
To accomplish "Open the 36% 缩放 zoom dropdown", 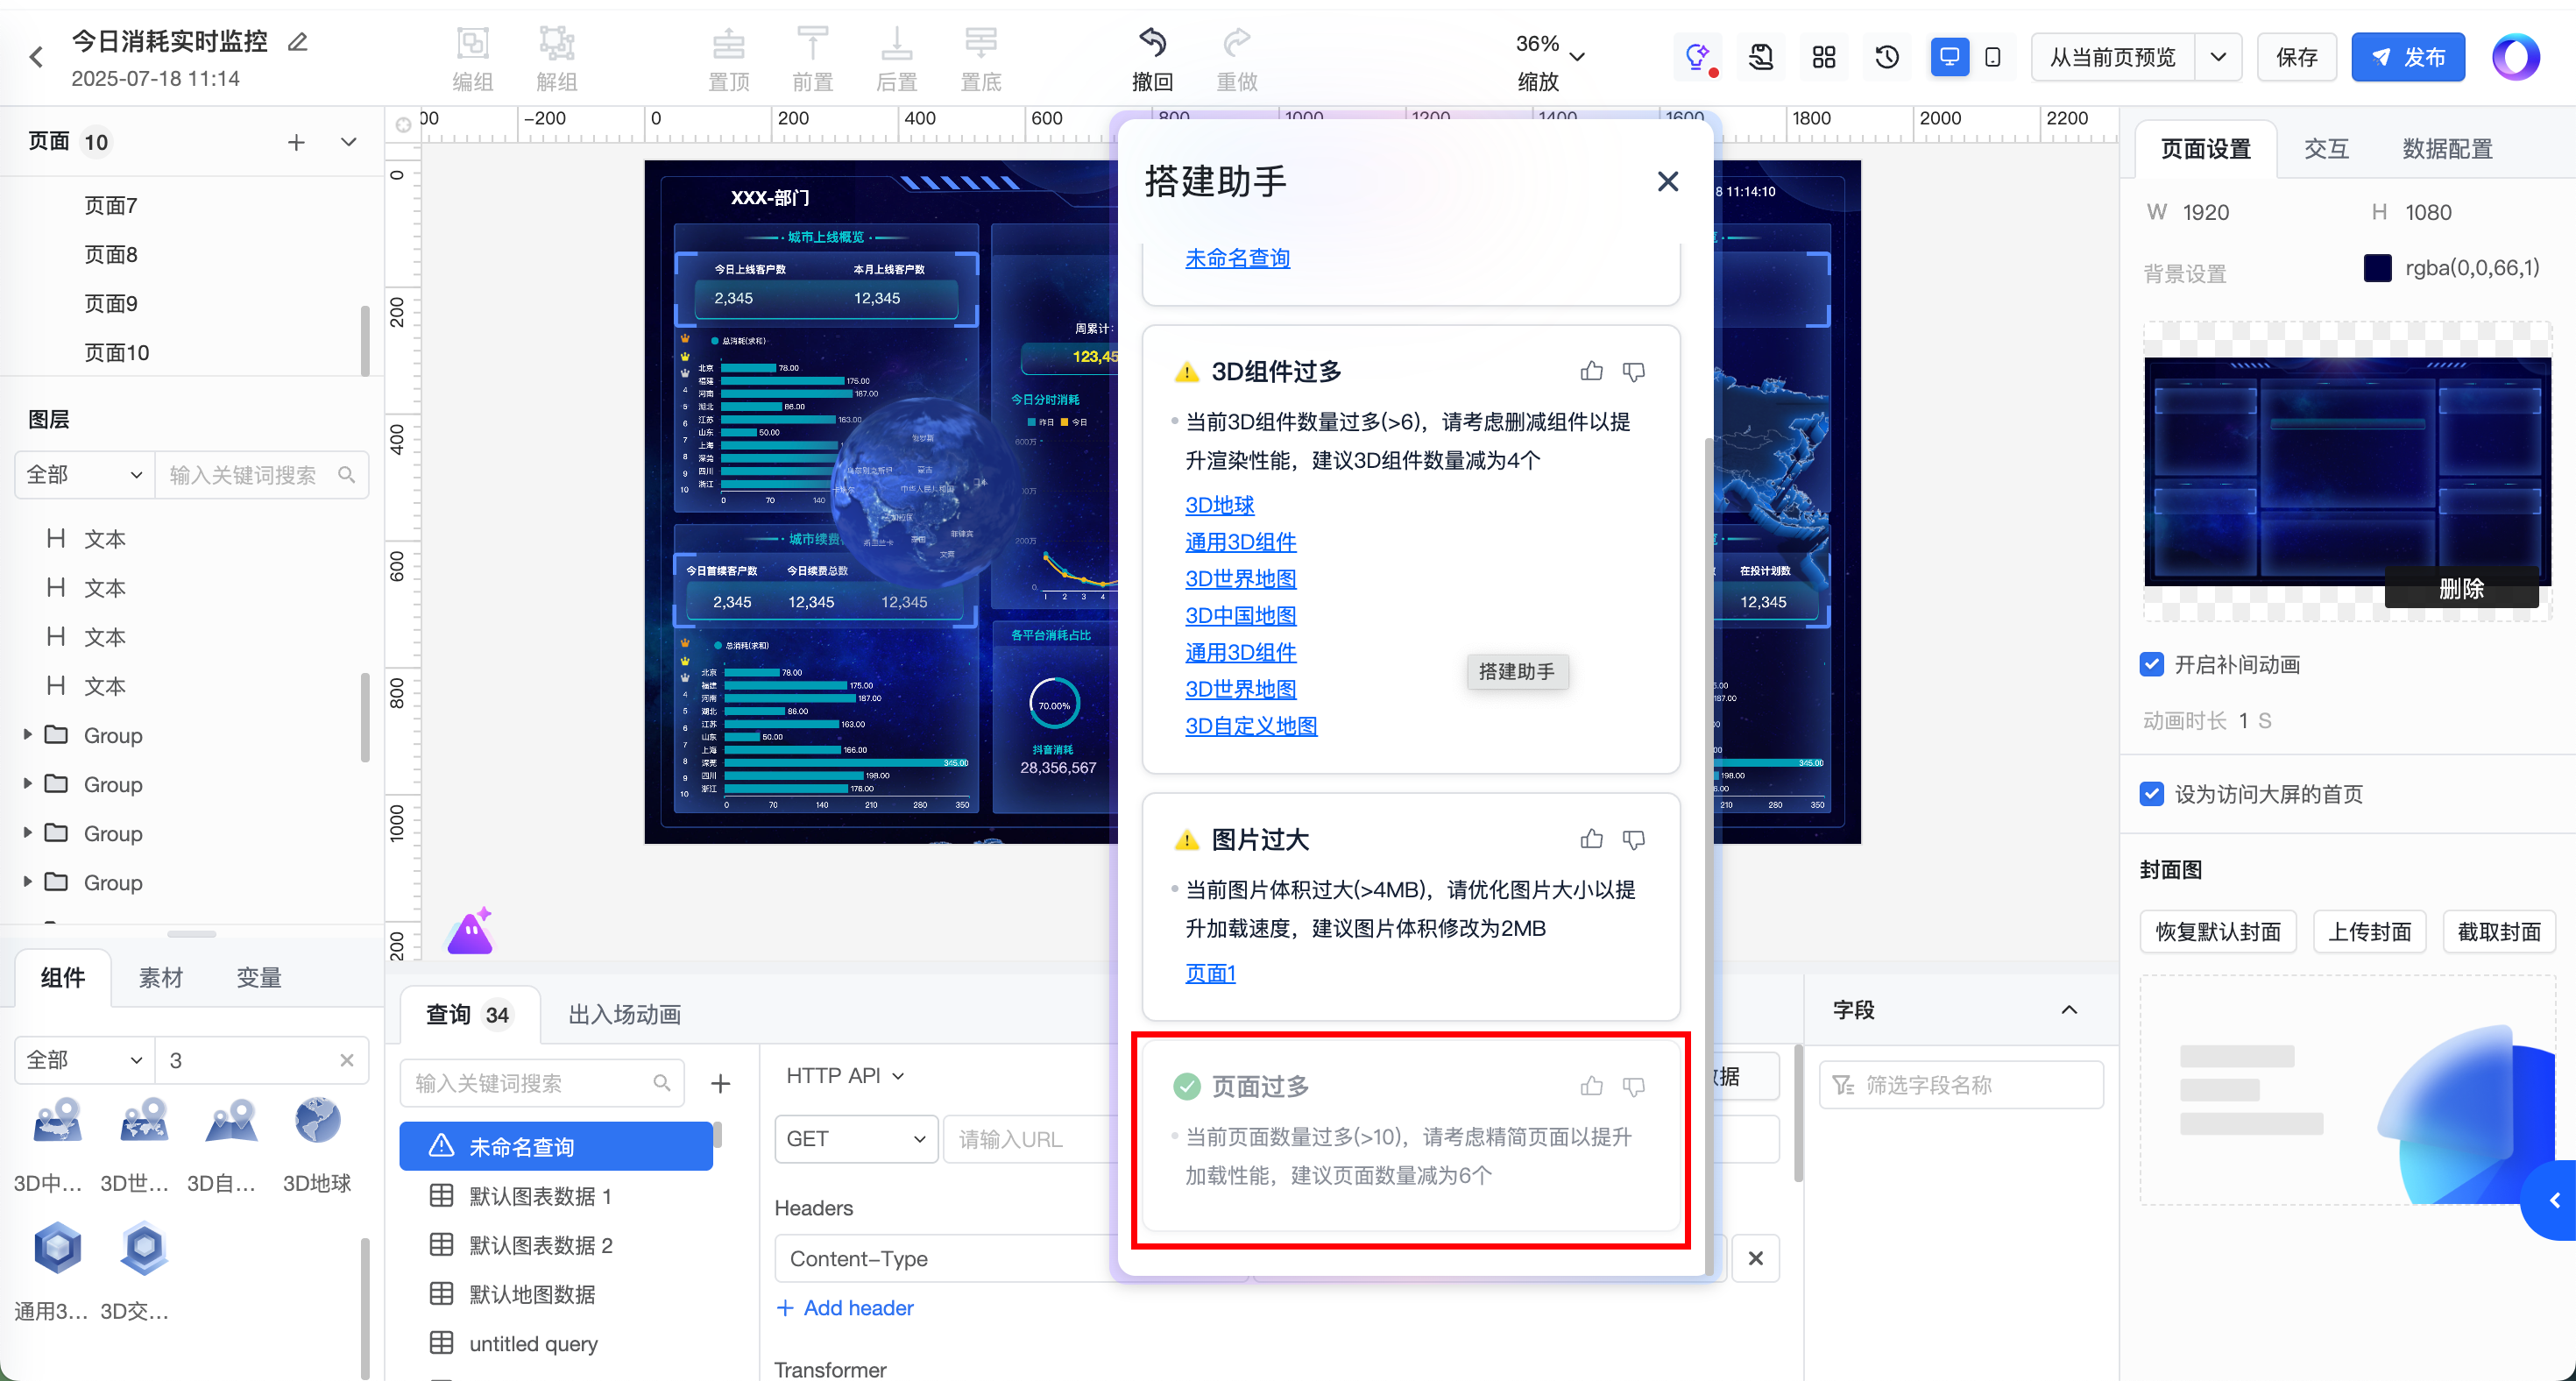I will [x=1577, y=57].
